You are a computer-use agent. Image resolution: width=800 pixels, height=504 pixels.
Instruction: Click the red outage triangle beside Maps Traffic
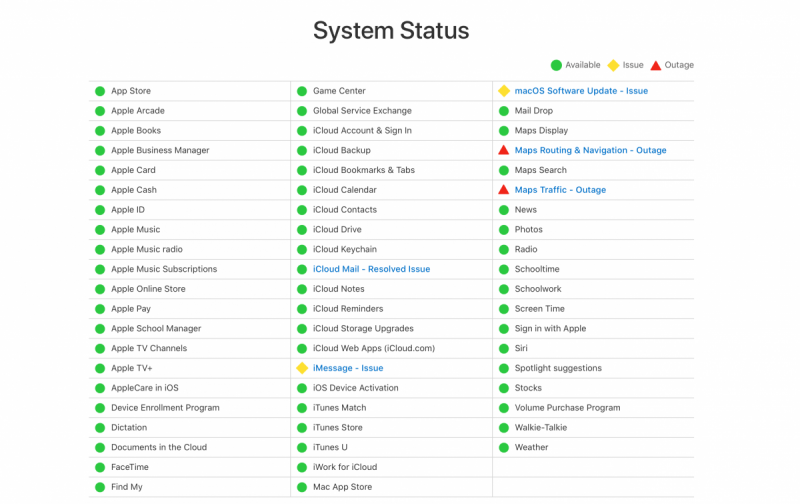504,190
